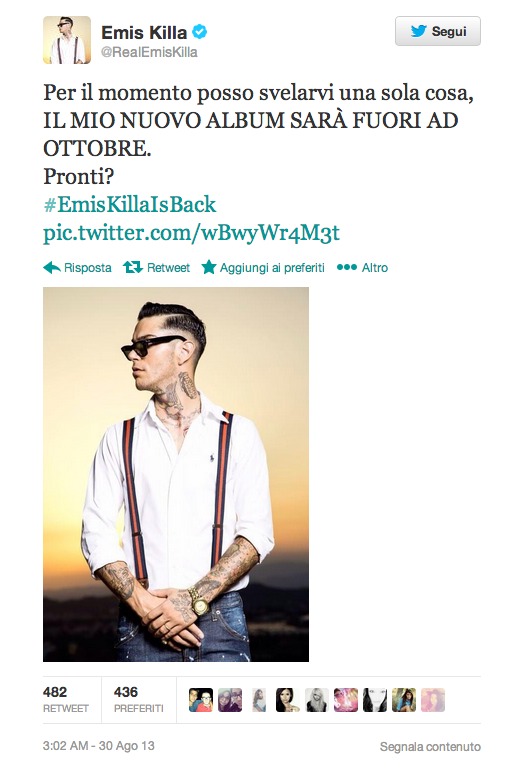
Task: Open the pic.twitter.com/wBwyWr4M3t link
Action: pyautogui.click(x=191, y=233)
